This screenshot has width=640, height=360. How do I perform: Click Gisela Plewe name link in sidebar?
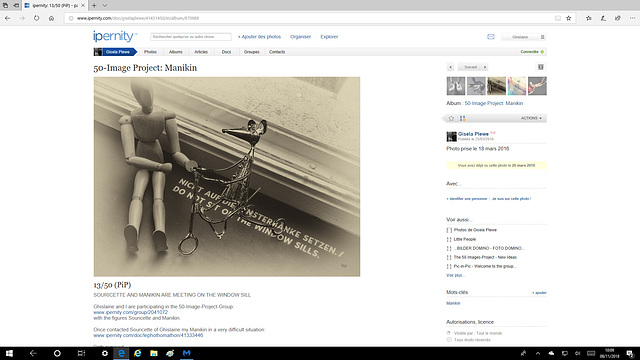[x=473, y=134]
